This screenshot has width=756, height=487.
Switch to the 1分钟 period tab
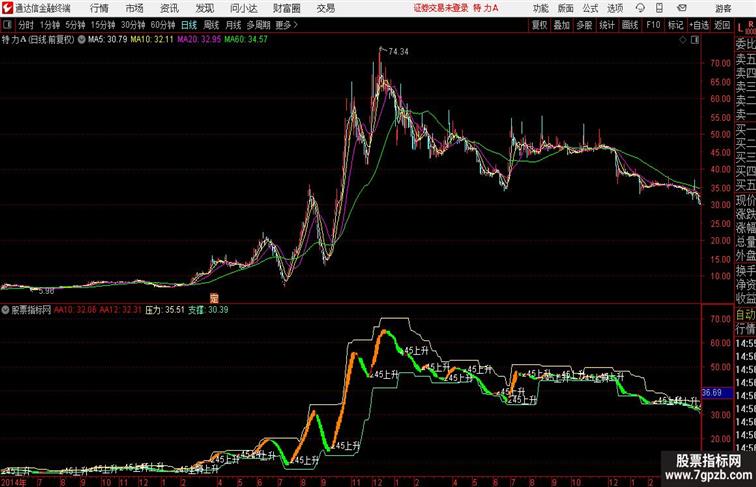(x=50, y=25)
